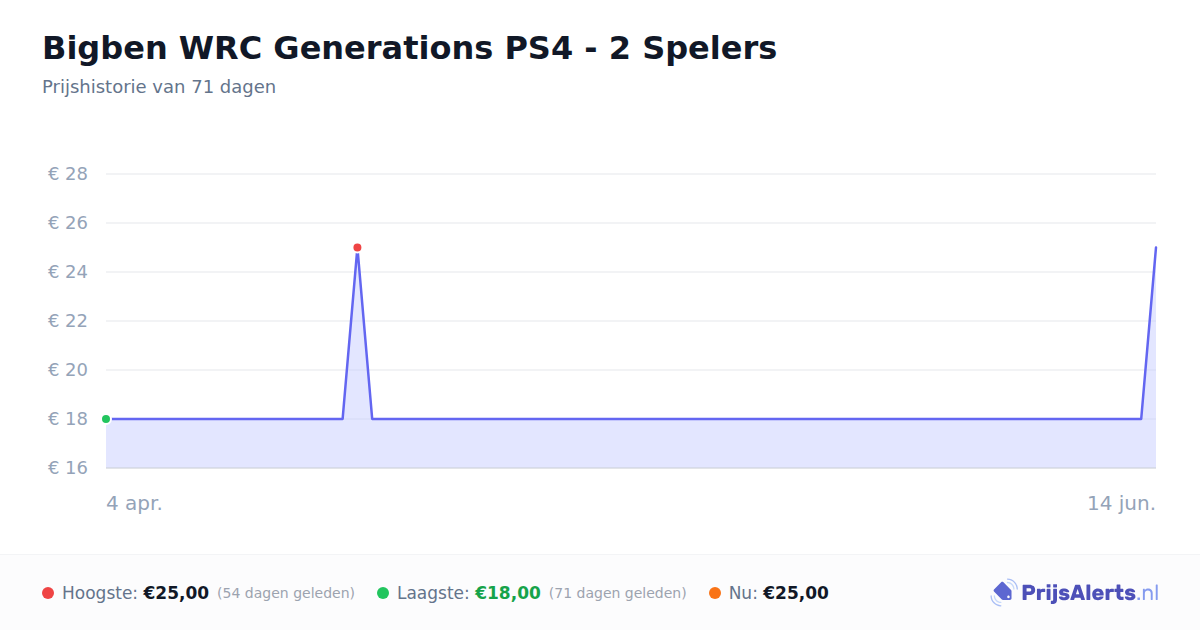Select the Laagste €18,00 price value
1200x630 pixels.
pyautogui.click(x=508, y=593)
